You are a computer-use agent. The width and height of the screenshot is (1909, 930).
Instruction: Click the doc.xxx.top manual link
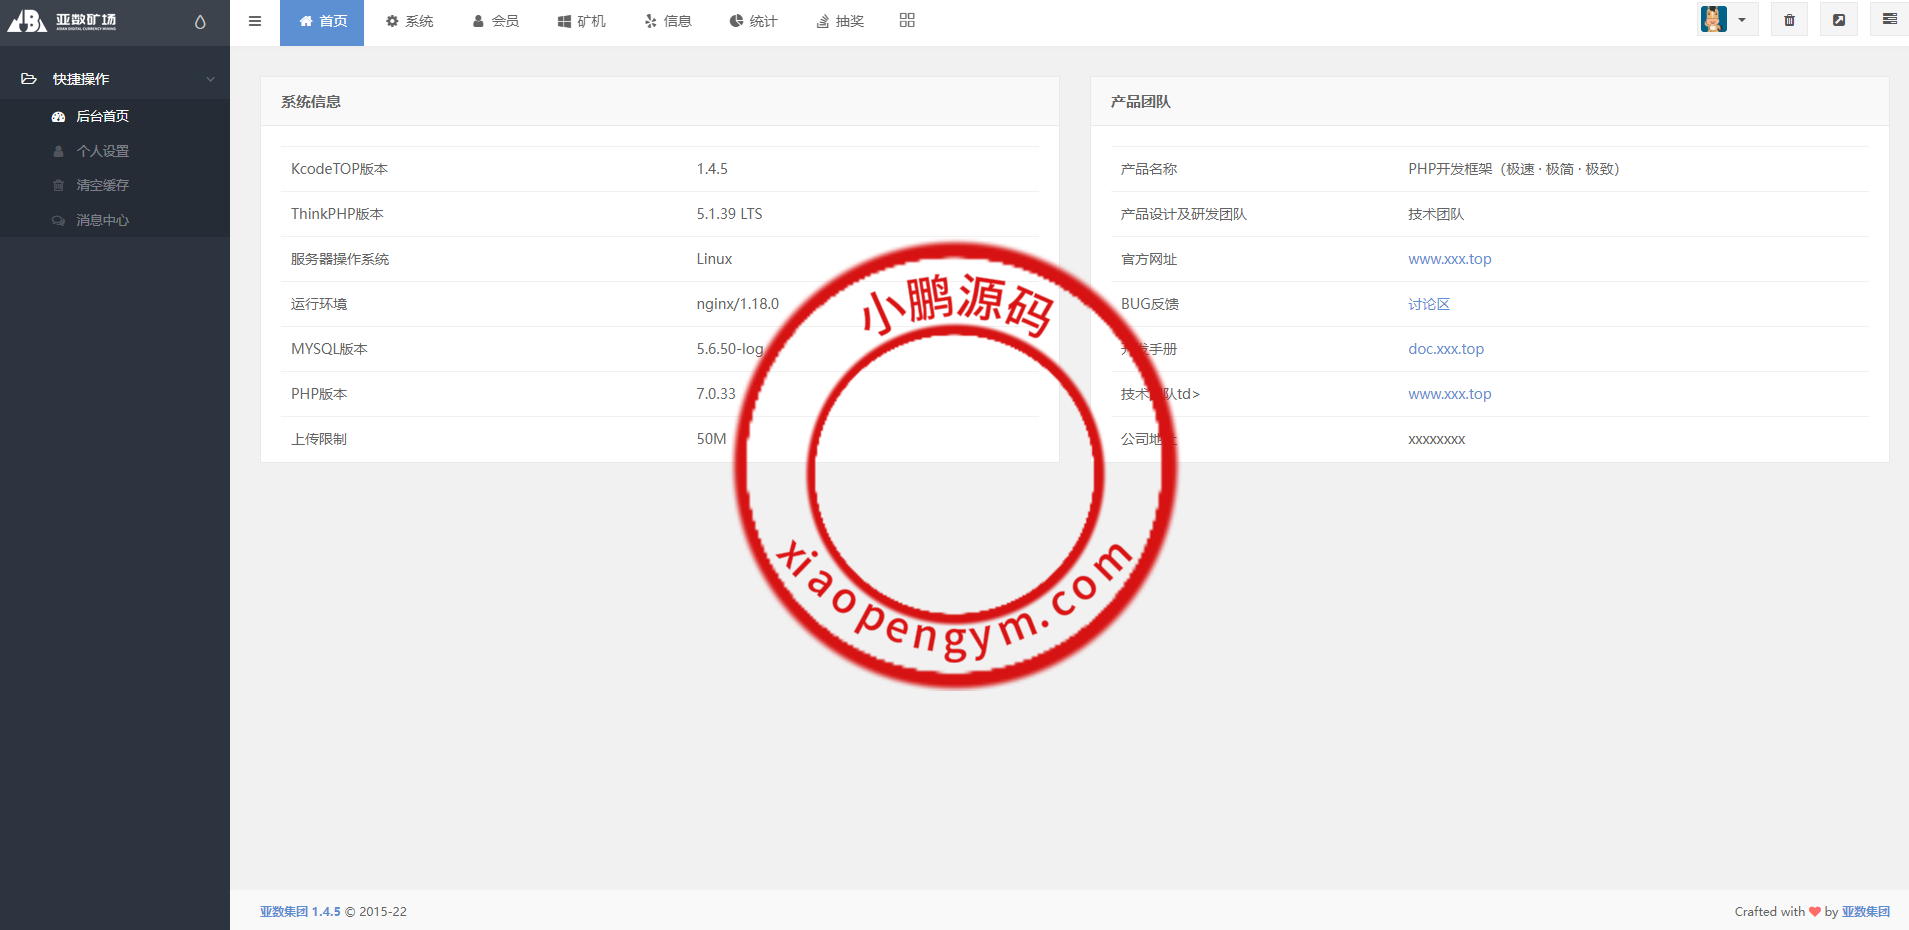(1446, 349)
